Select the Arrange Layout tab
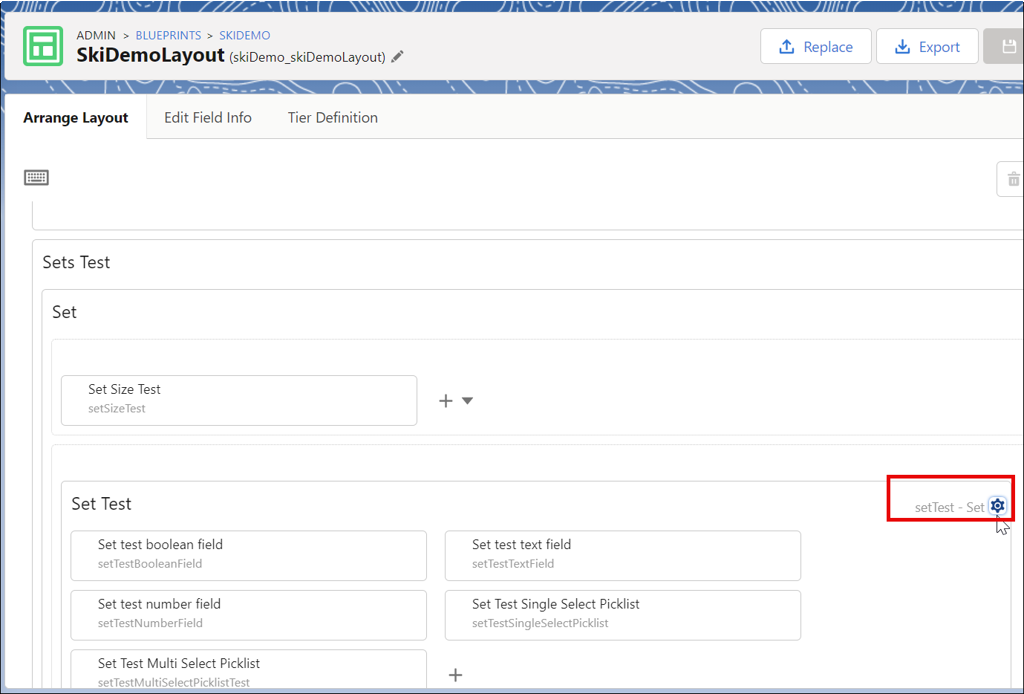This screenshot has width=1024, height=694. [x=76, y=118]
